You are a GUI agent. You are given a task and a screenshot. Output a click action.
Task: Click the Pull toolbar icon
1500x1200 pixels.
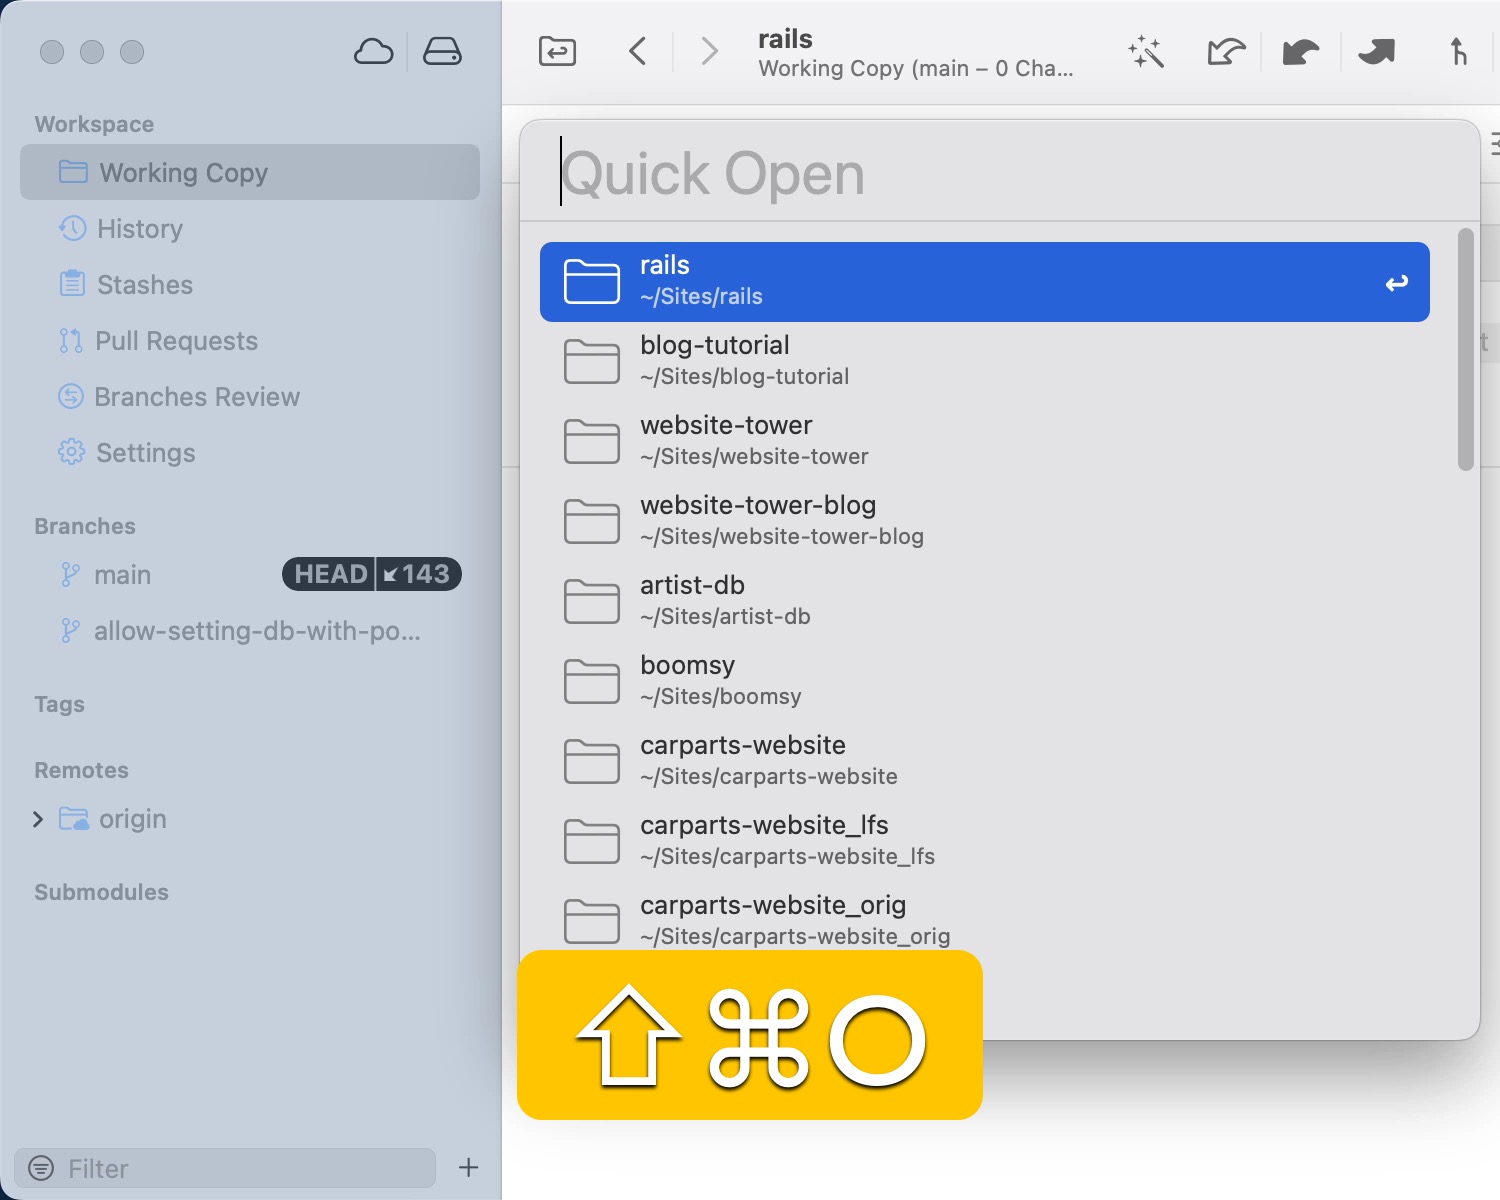pyautogui.click(x=1300, y=51)
